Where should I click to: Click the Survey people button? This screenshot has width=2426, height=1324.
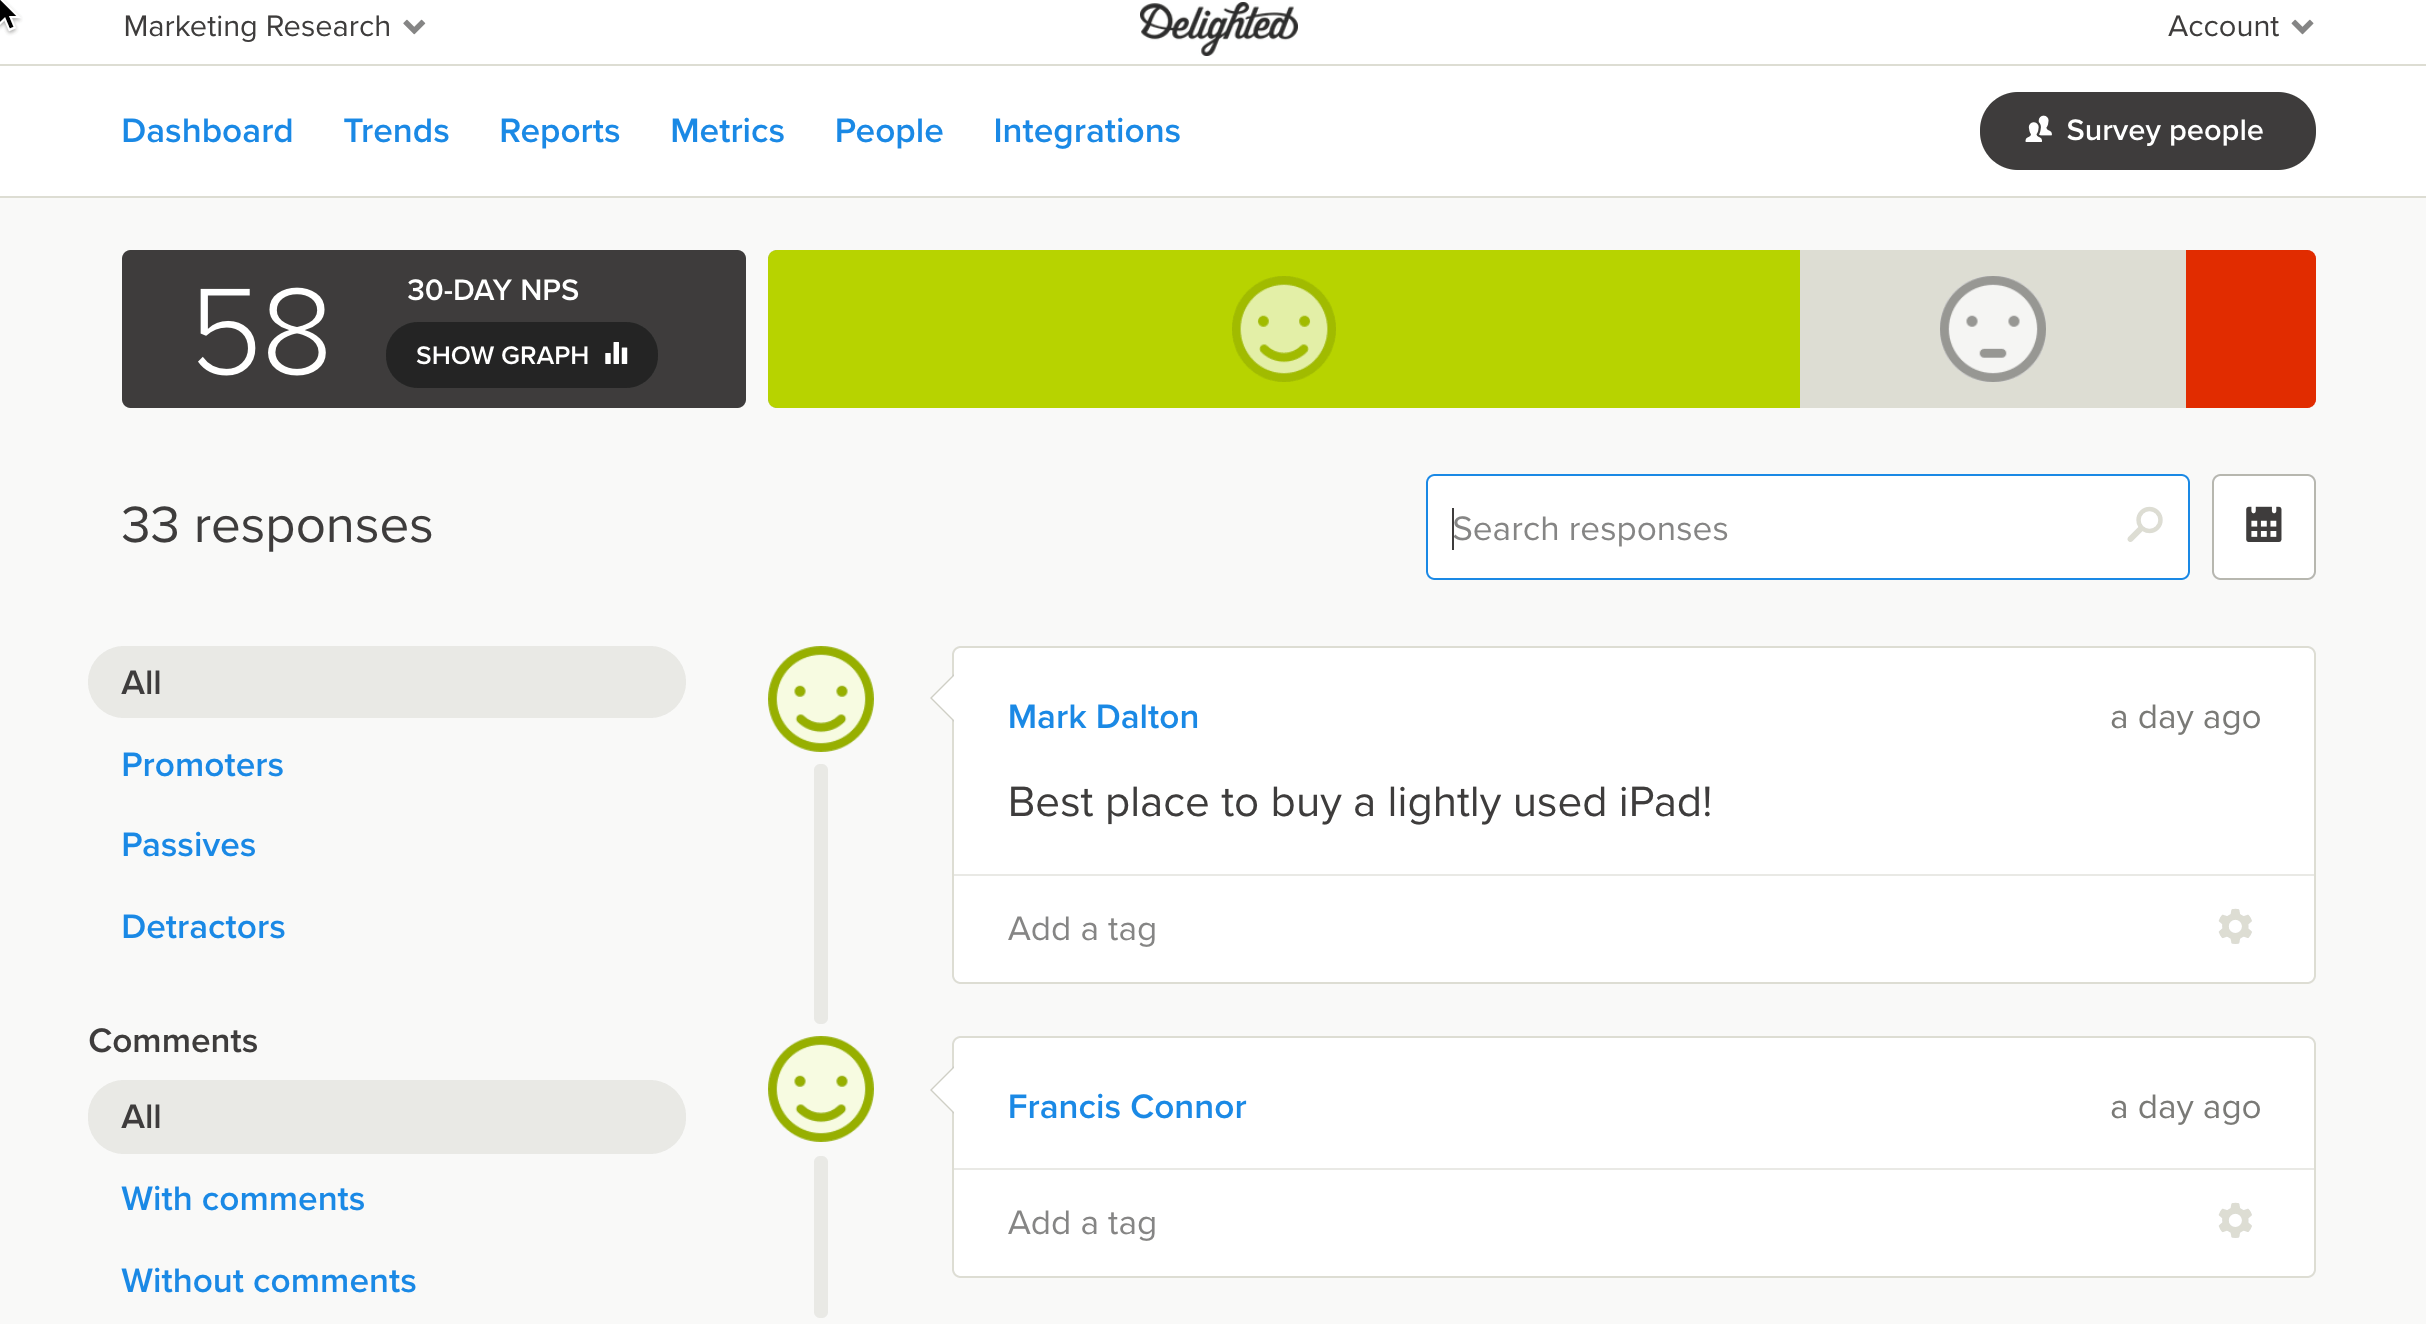coord(2147,131)
